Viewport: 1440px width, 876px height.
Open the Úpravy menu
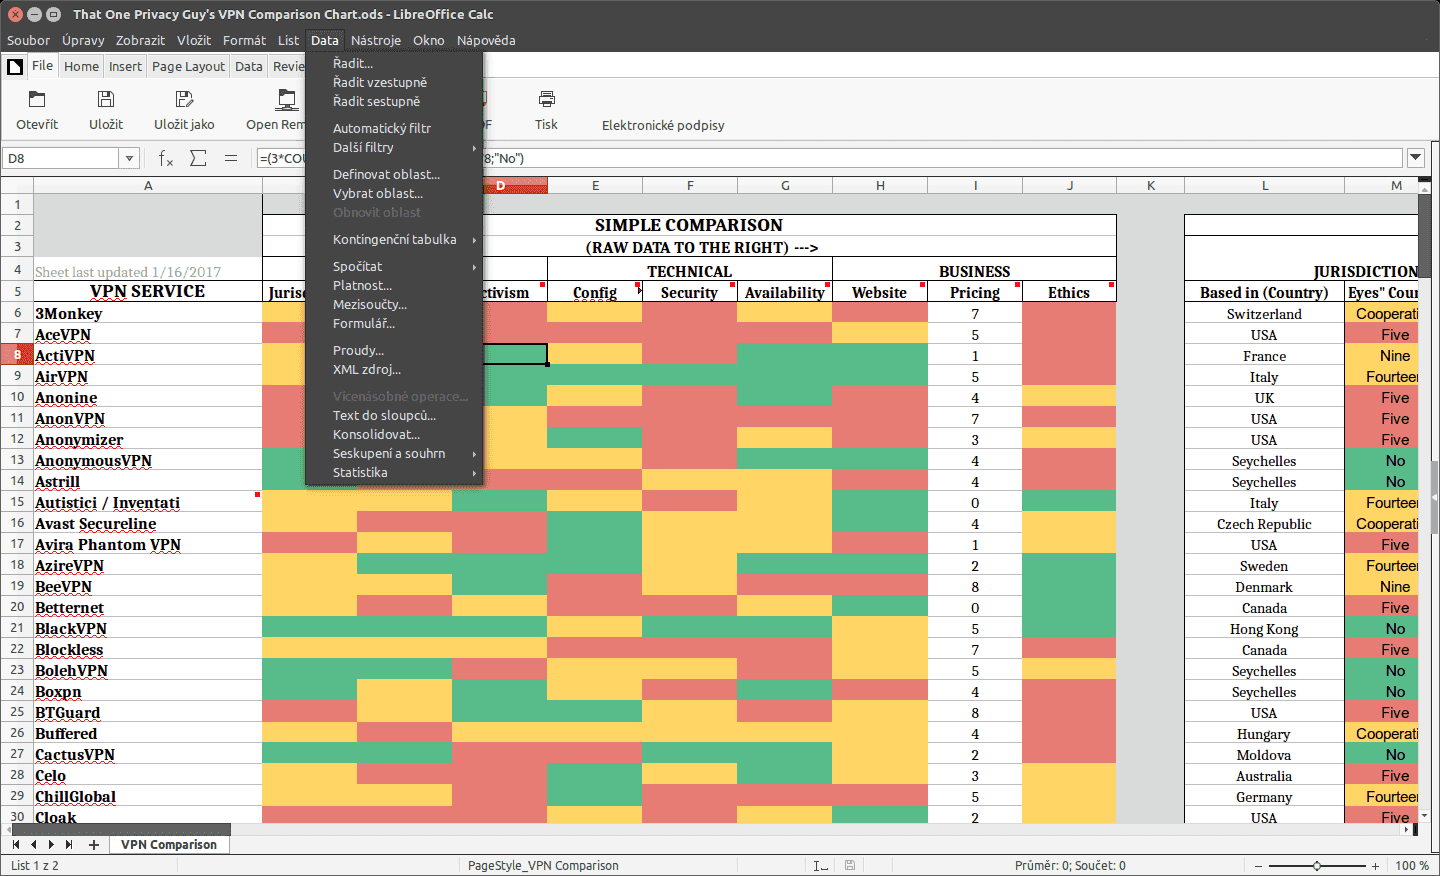point(83,41)
